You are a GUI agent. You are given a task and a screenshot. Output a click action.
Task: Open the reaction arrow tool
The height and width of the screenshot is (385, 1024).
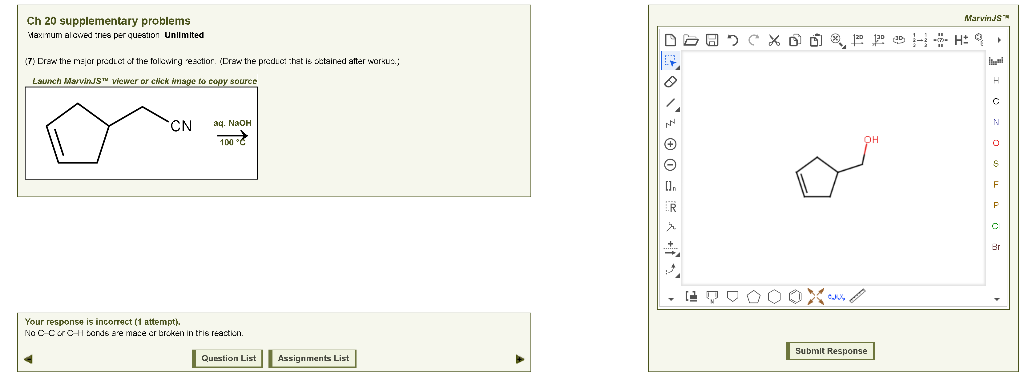[671, 249]
